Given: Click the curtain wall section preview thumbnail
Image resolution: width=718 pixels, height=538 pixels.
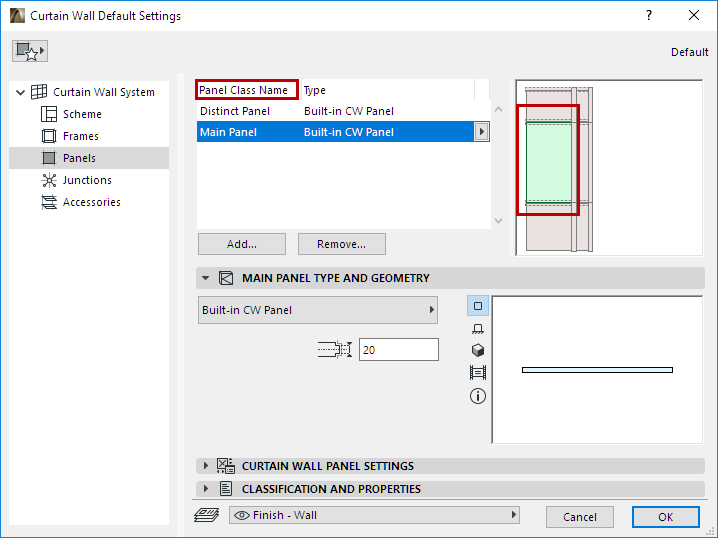Looking at the screenshot, I should click(x=609, y=168).
